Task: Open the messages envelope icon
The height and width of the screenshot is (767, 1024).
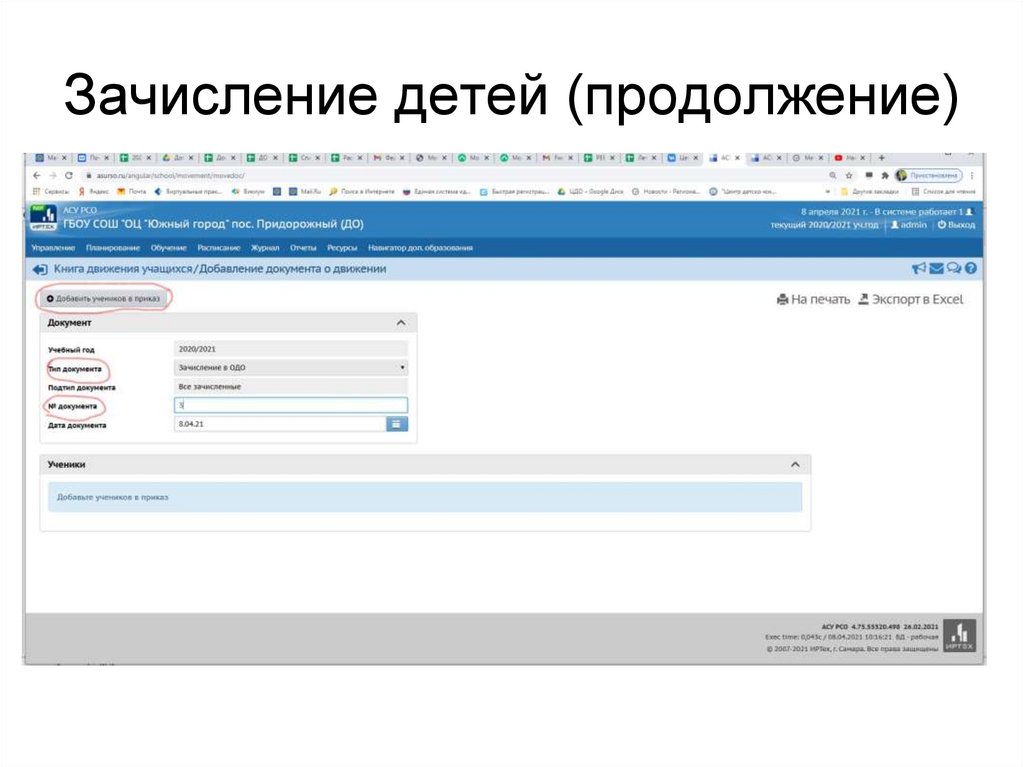Action: coord(937,268)
